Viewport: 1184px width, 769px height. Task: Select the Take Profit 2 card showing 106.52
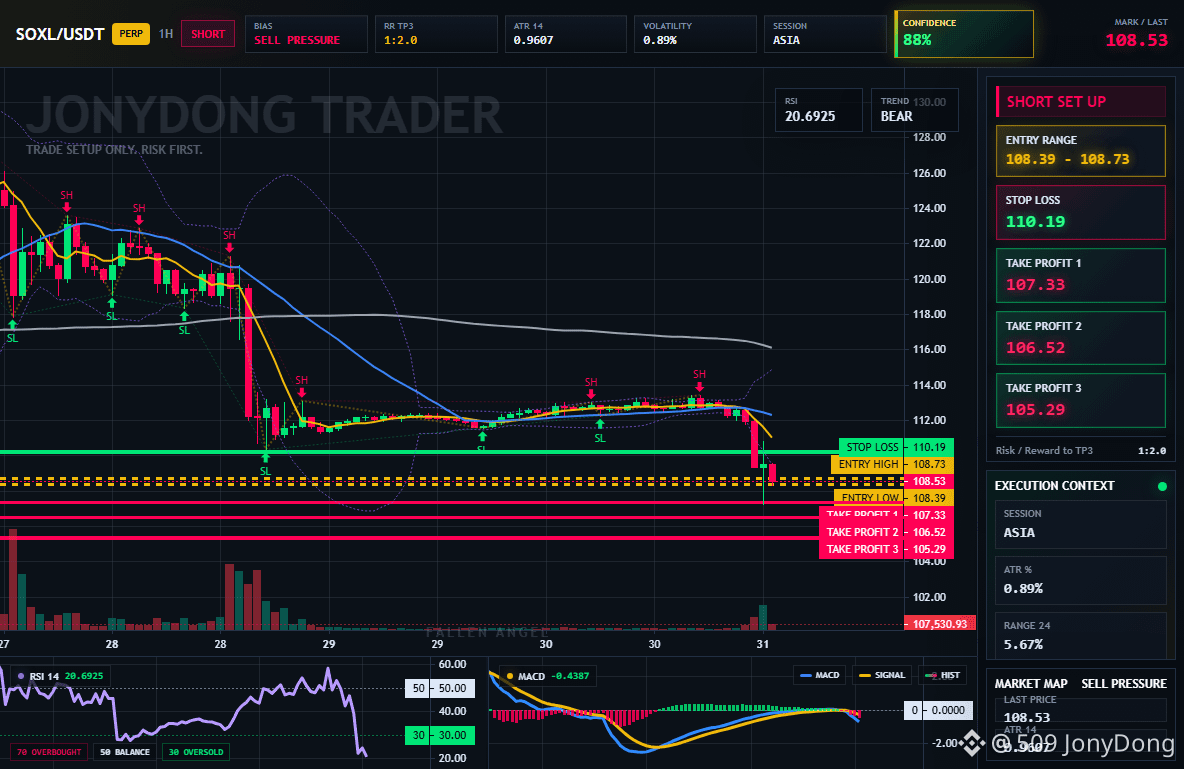click(x=1081, y=338)
